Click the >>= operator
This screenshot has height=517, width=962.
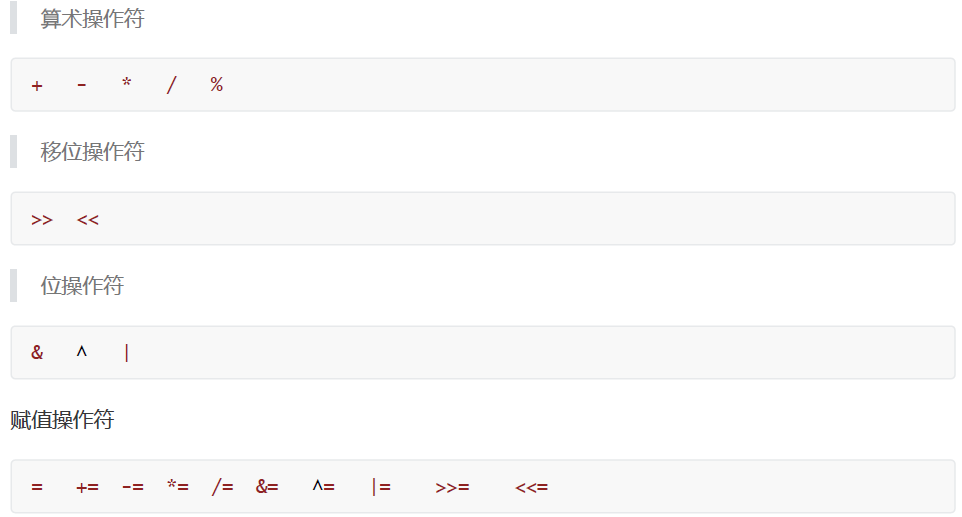452,487
